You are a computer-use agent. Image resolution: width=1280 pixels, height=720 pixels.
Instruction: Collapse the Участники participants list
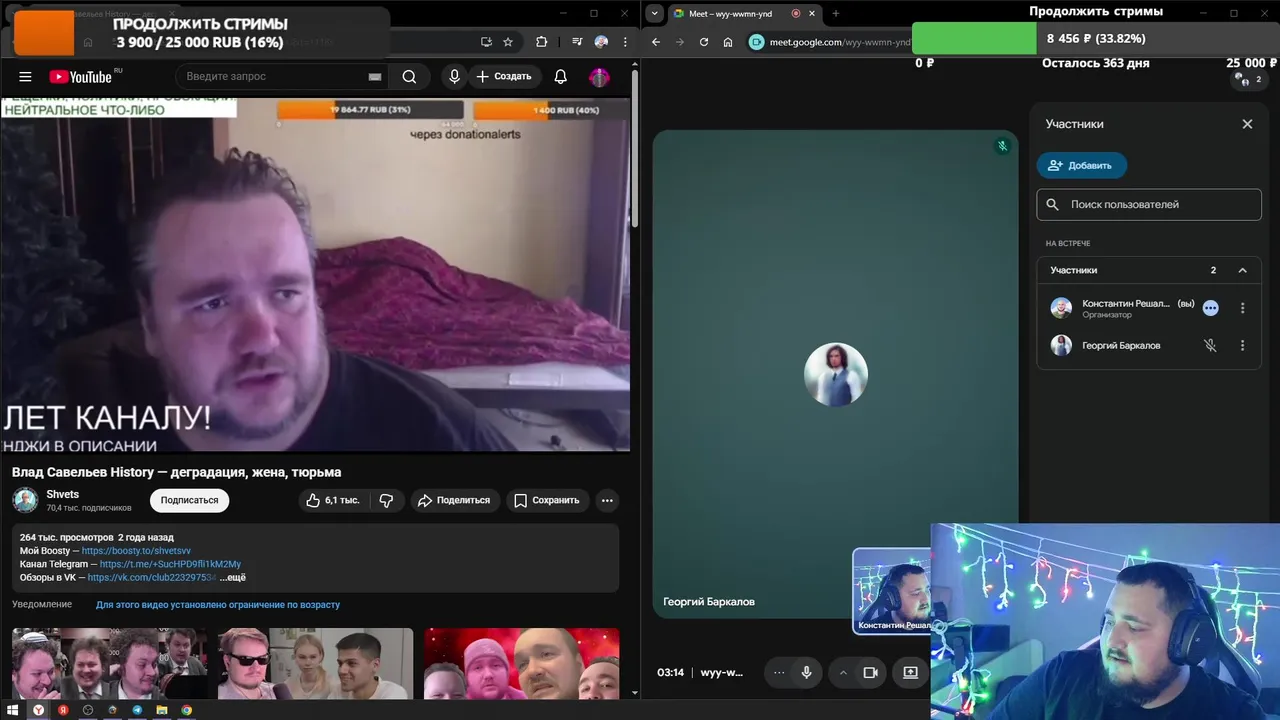(1243, 270)
